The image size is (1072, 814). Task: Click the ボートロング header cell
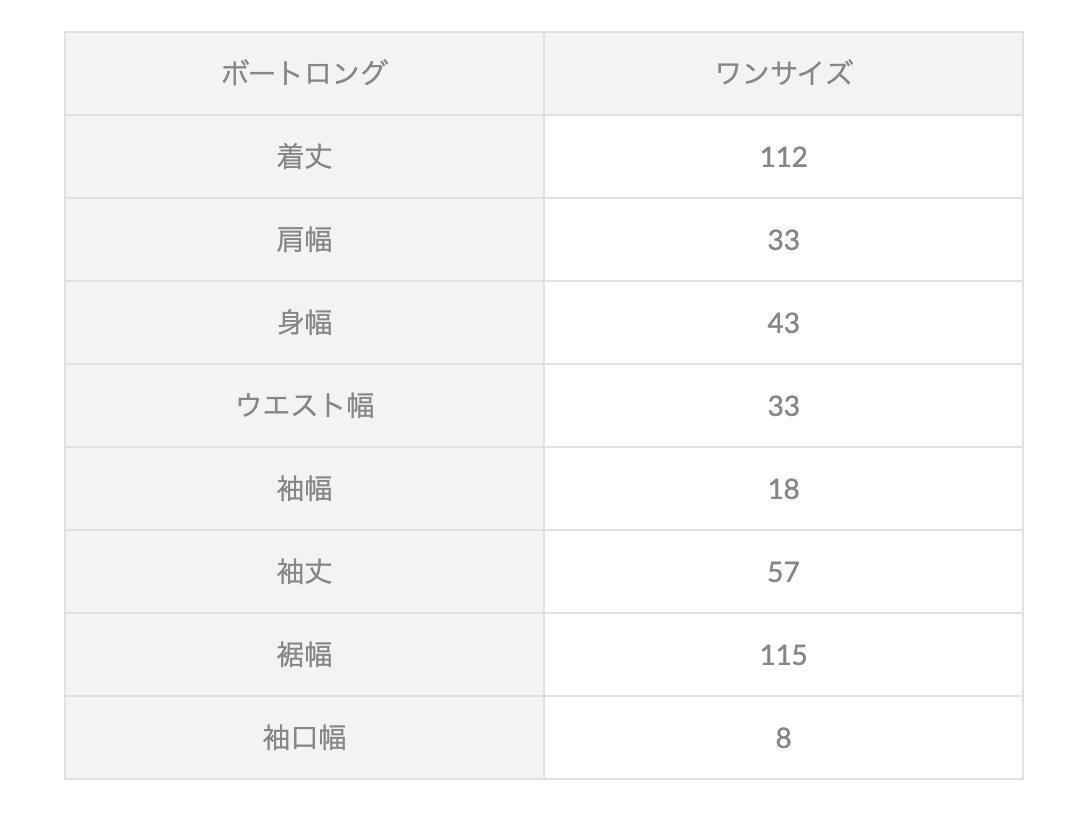point(304,74)
